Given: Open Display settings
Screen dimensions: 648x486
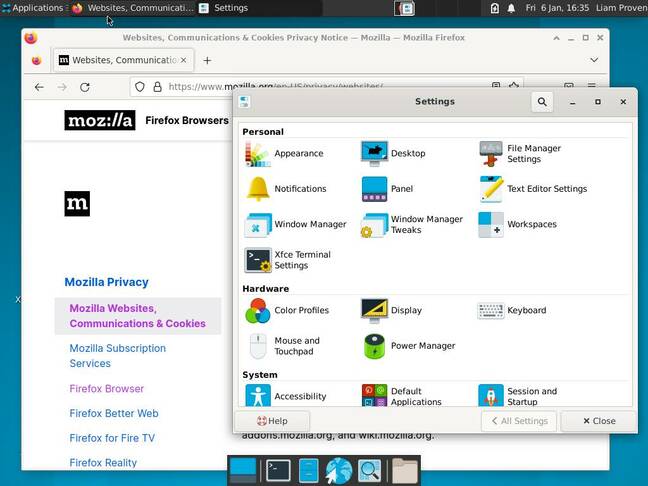Looking at the screenshot, I should (391, 310).
